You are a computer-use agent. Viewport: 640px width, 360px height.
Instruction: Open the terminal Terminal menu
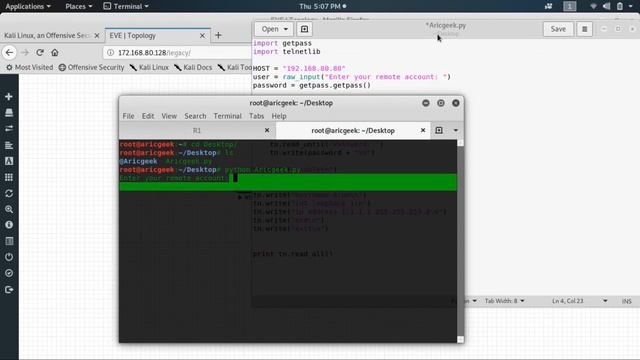[227, 116]
